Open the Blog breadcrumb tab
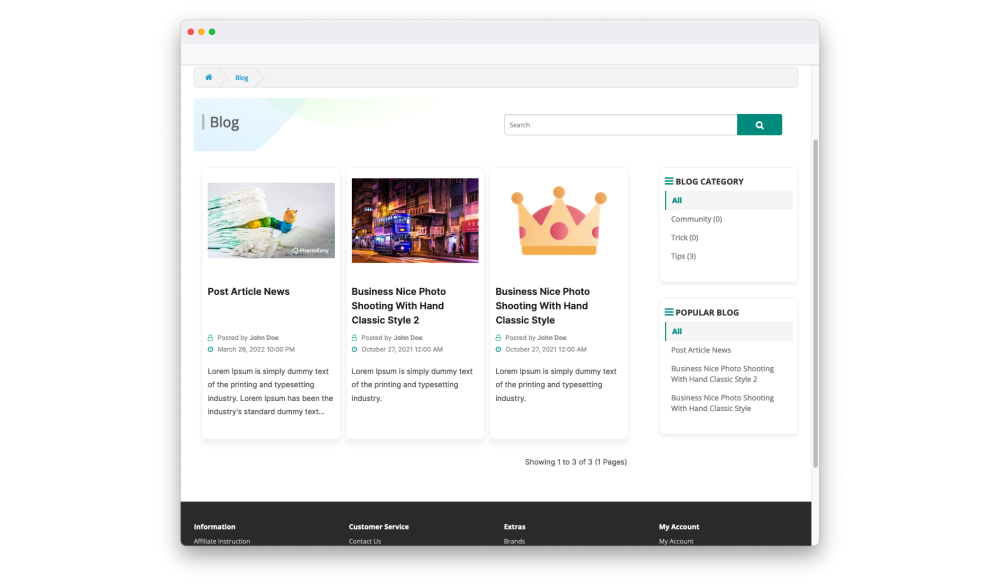 242,78
